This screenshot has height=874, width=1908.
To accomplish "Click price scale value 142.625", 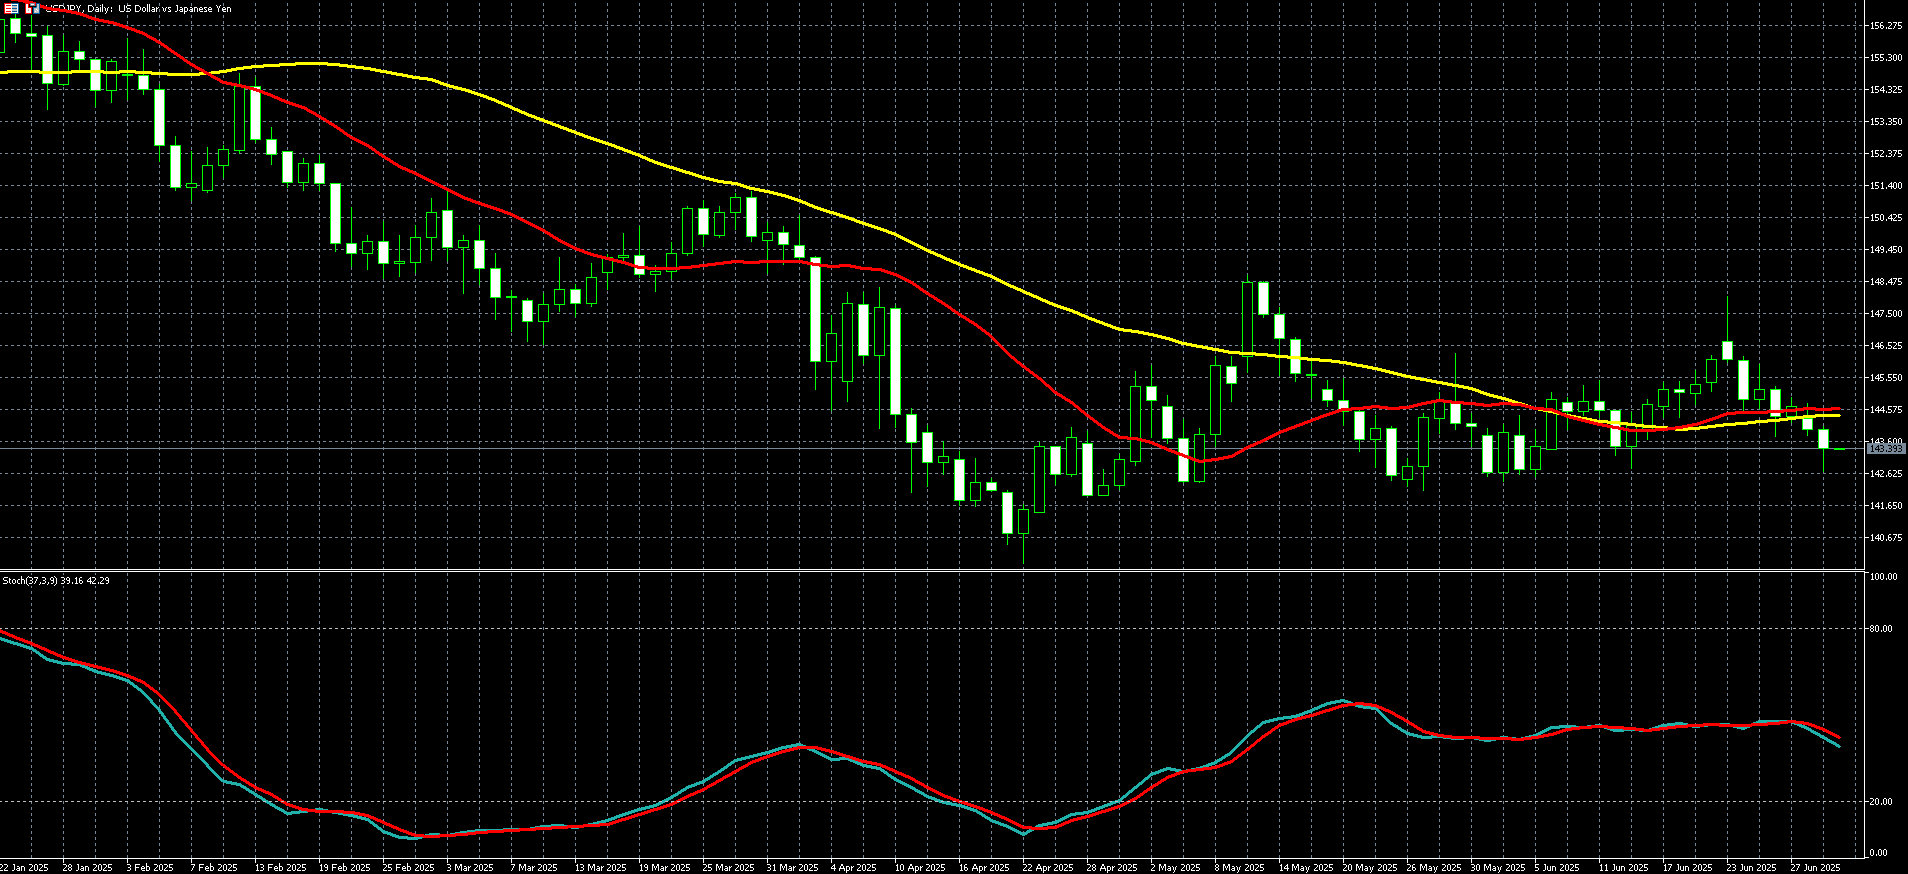I will point(1885,474).
